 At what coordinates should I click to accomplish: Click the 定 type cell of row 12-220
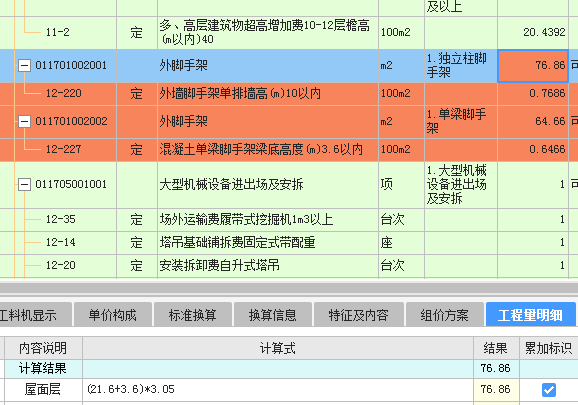coord(136,93)
